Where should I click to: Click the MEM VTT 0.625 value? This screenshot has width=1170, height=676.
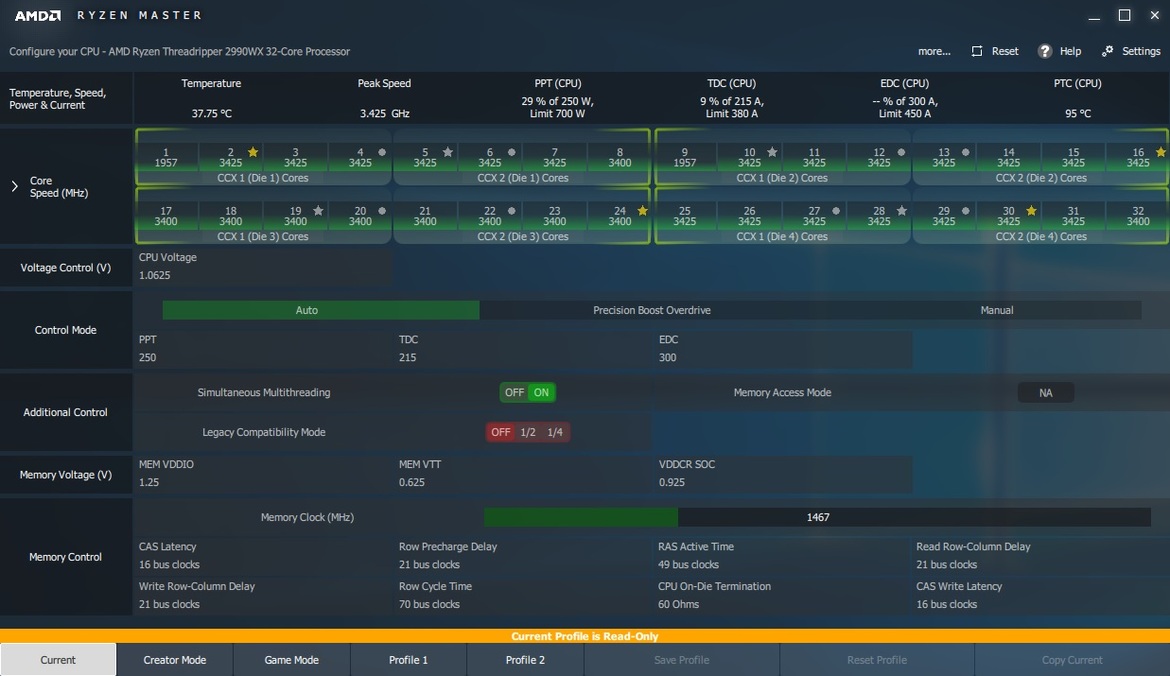tap(412, 482)
